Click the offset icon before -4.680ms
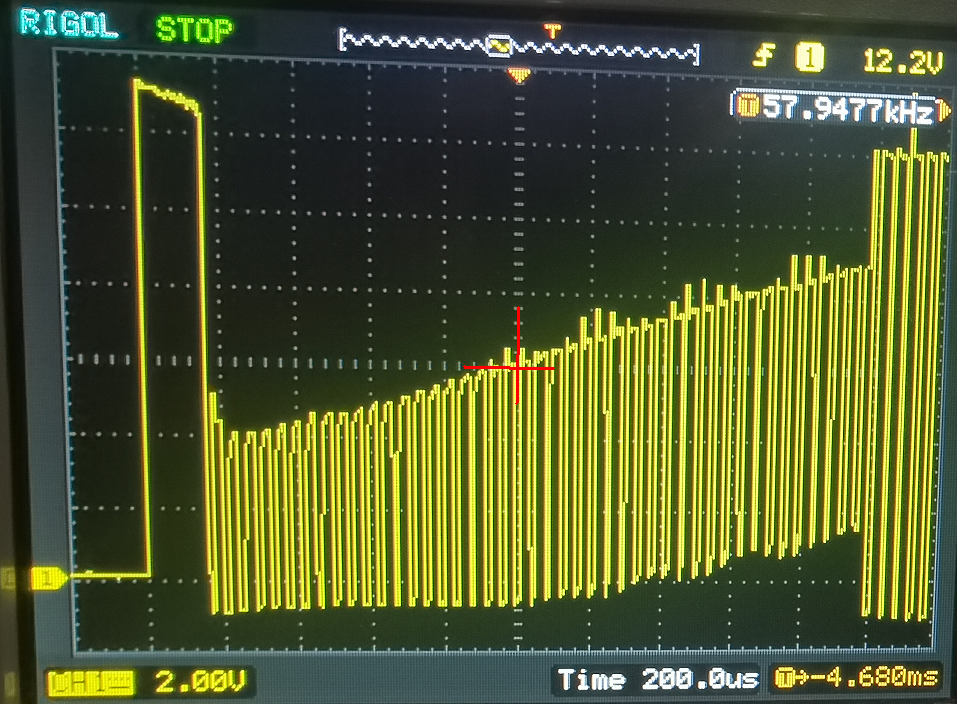The height and width of the screenshot is (704, 957). click(x=785, y=678)
